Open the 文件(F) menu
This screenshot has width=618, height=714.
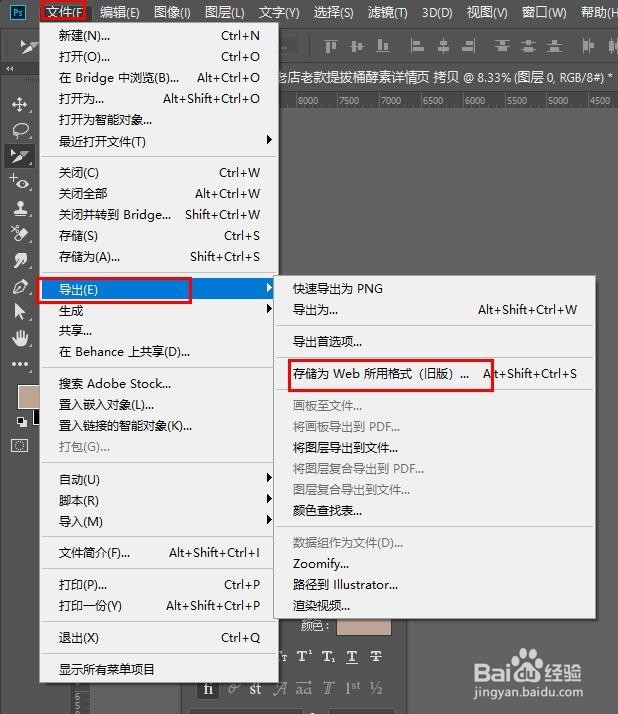64,12
